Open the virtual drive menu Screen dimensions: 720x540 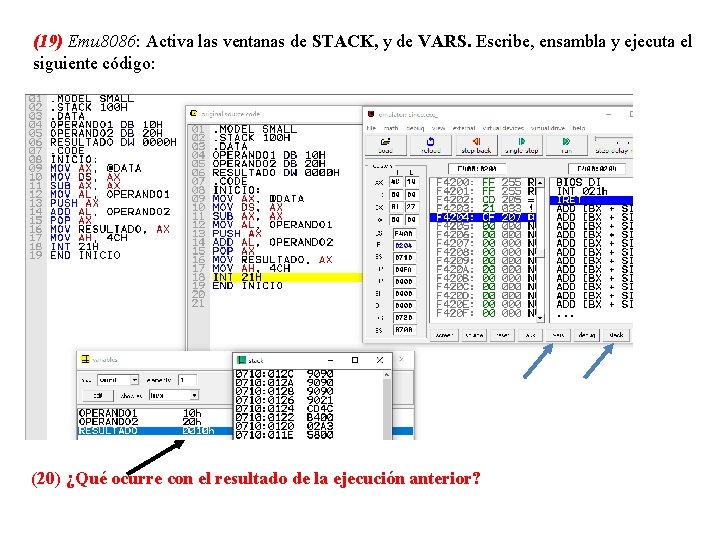point(548,128)
